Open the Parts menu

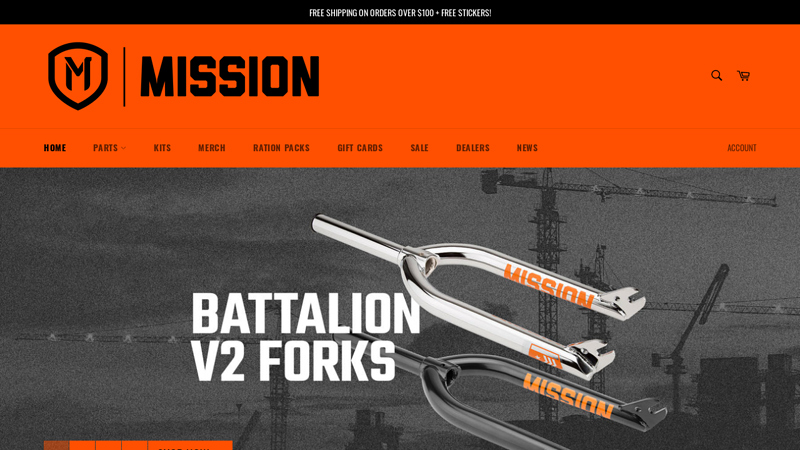coord(106,148)
